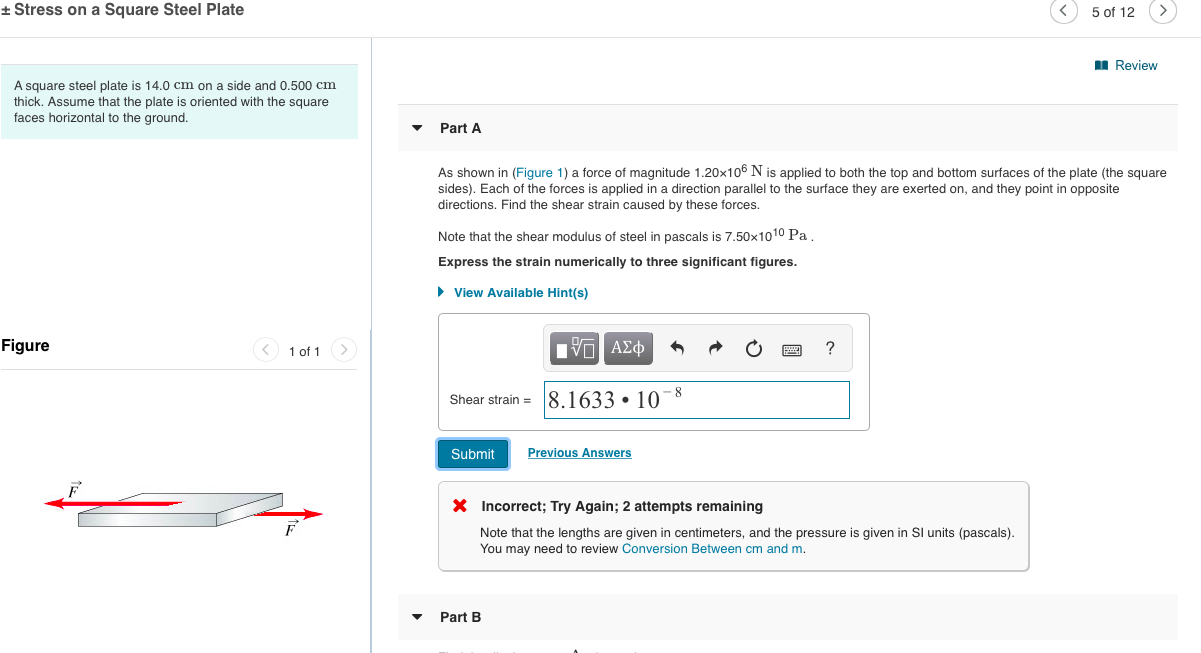Collapse Part A section

coord(418,128)
